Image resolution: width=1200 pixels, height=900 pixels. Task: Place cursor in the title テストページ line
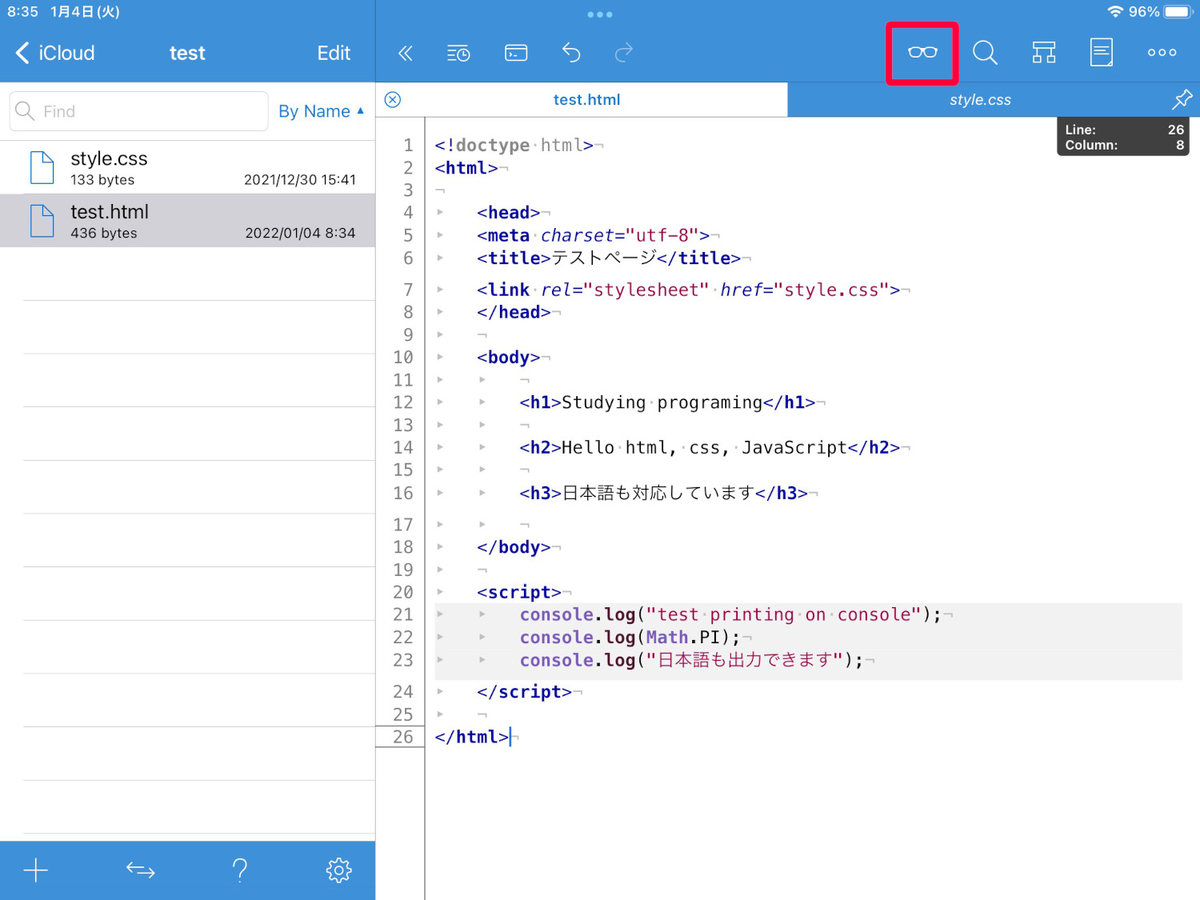[x=609, y=258]
